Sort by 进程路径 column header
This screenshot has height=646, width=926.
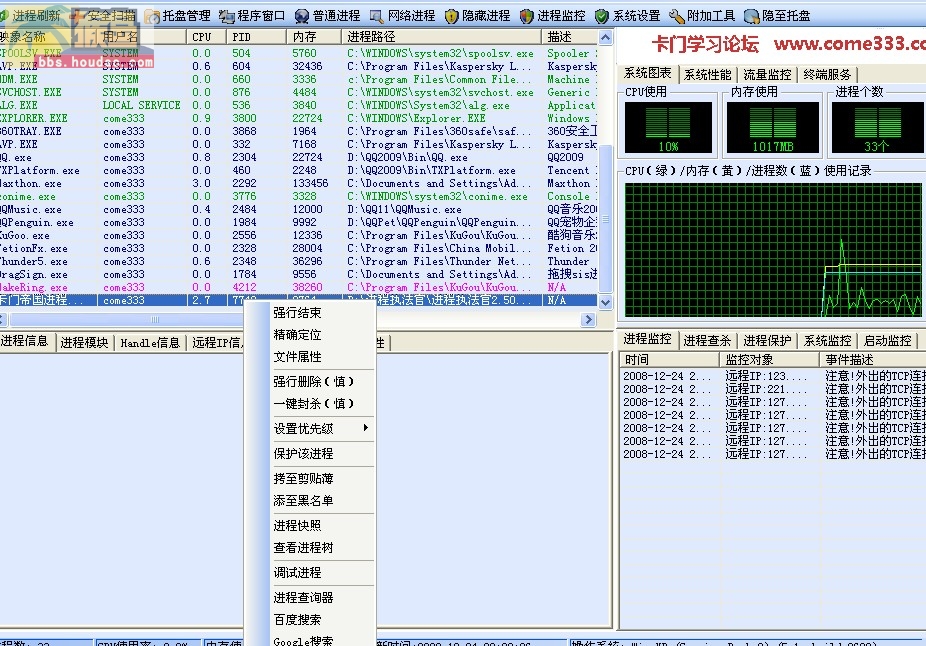coord(441,37)
